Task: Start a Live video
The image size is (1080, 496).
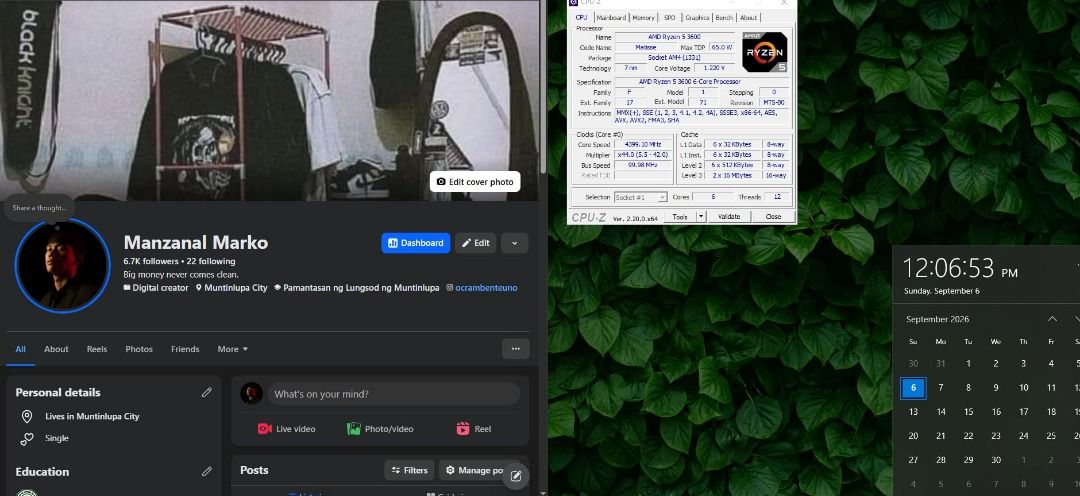Action: (x=287, y=428)
